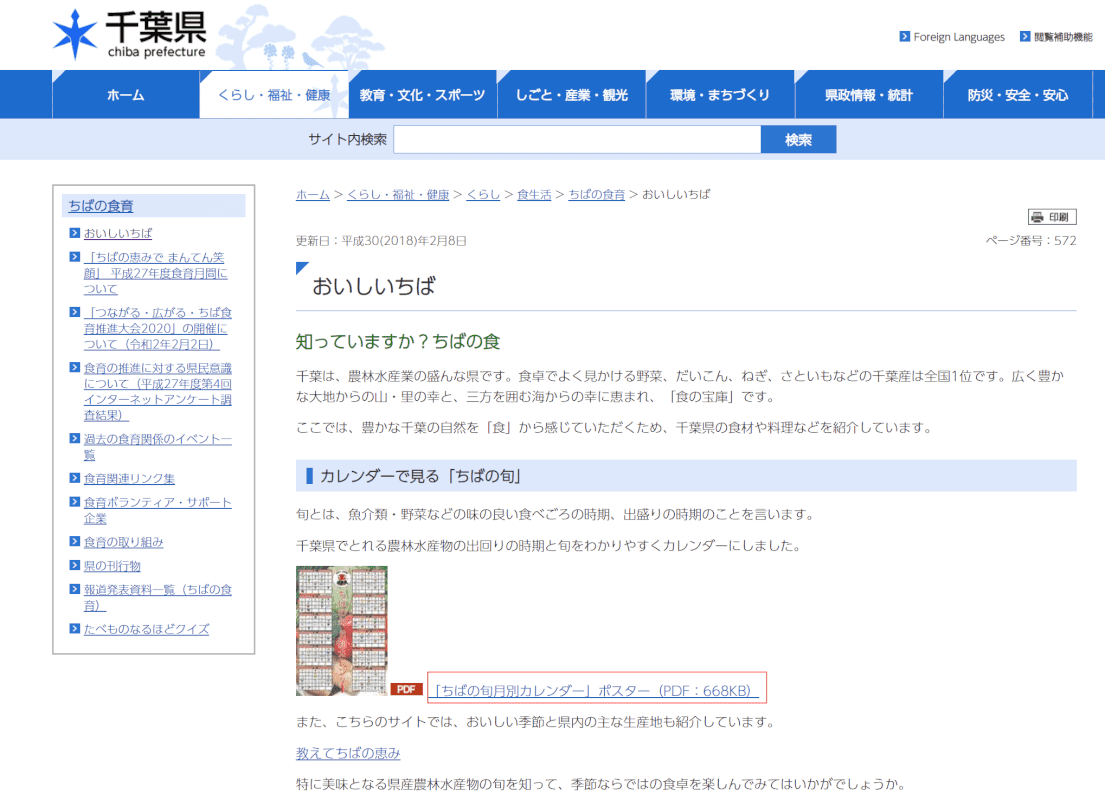Viewport: 1105px width, 800px height.
Task: Open 県の刊行物 link
Action: click(112, 566)
